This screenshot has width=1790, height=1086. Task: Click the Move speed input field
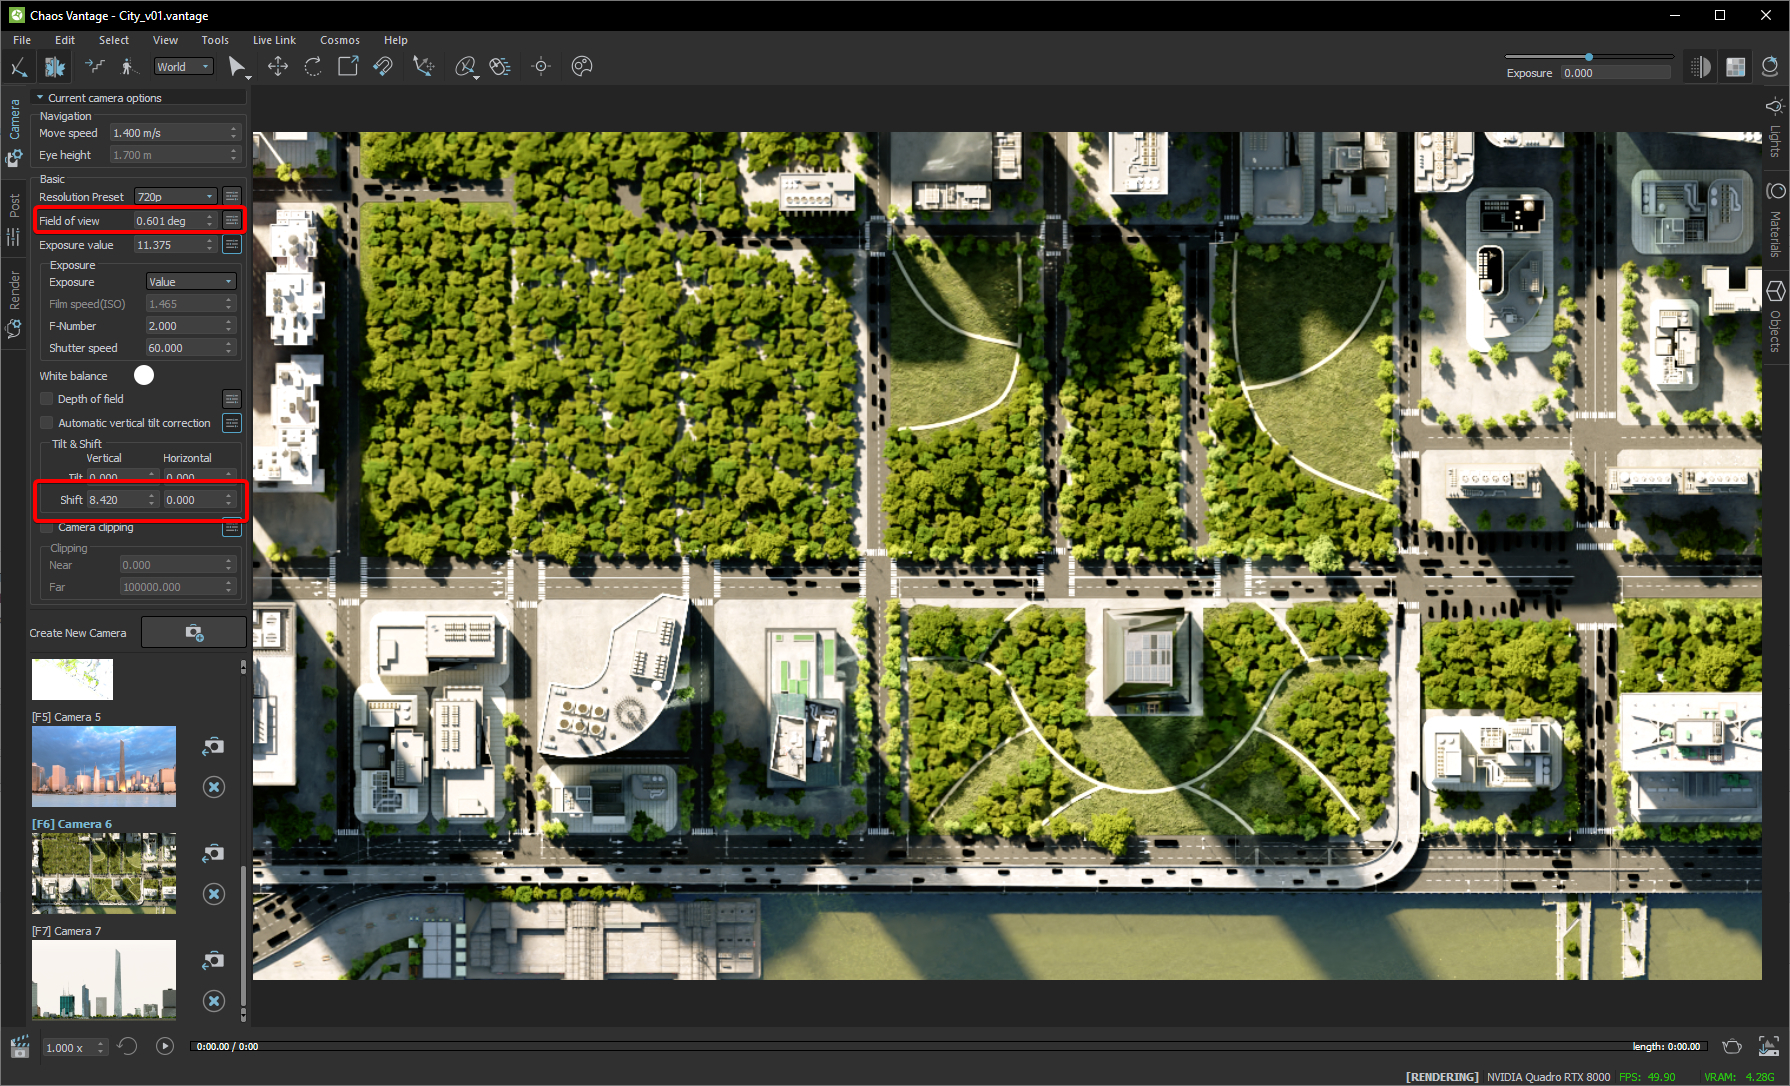[x=174, y=133]
